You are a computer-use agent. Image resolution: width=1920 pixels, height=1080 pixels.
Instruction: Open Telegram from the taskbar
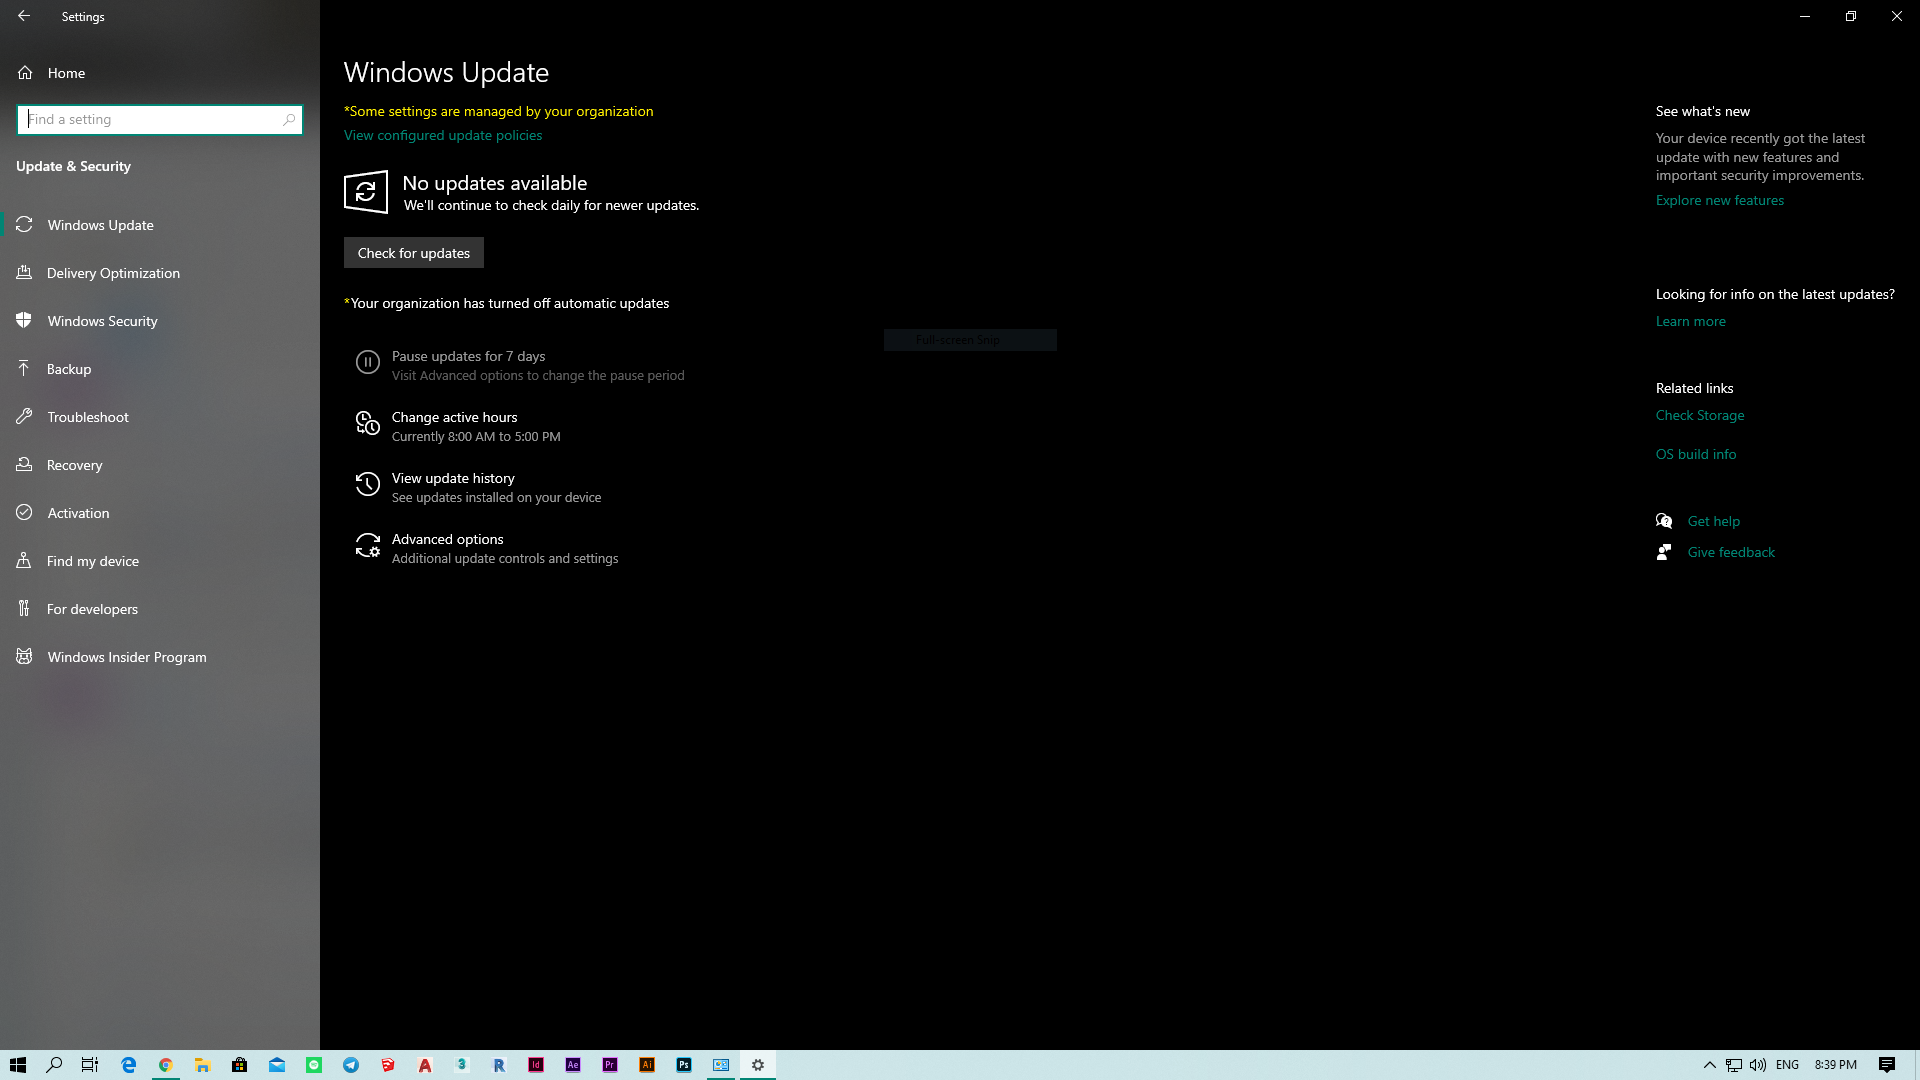tap(351, 1065)
